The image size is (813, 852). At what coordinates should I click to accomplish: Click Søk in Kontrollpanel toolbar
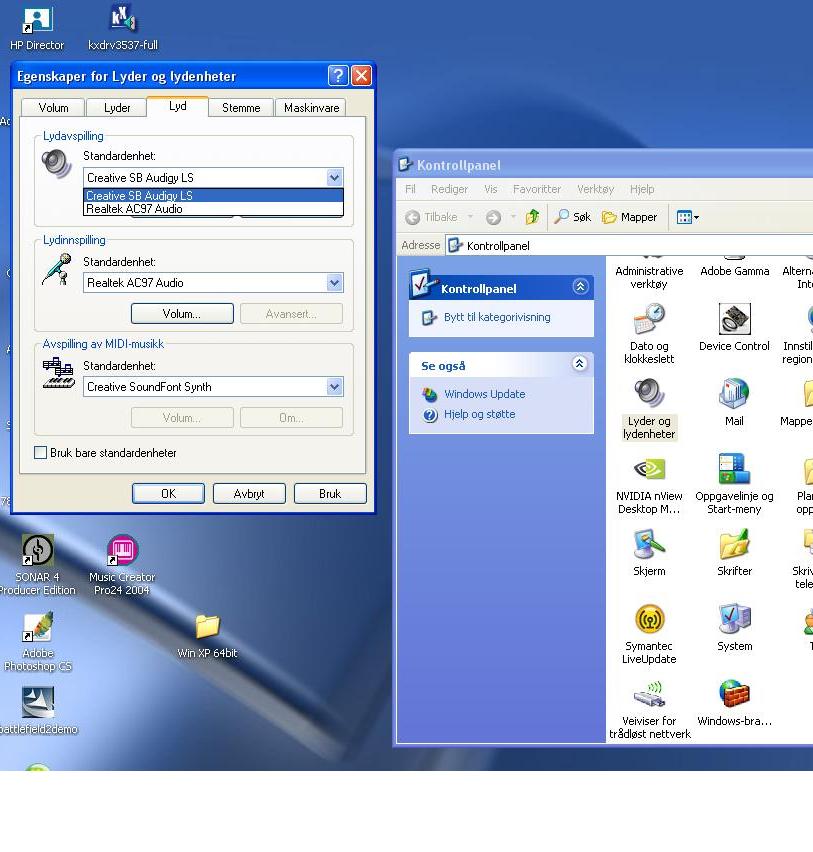(x=572, y=217)
